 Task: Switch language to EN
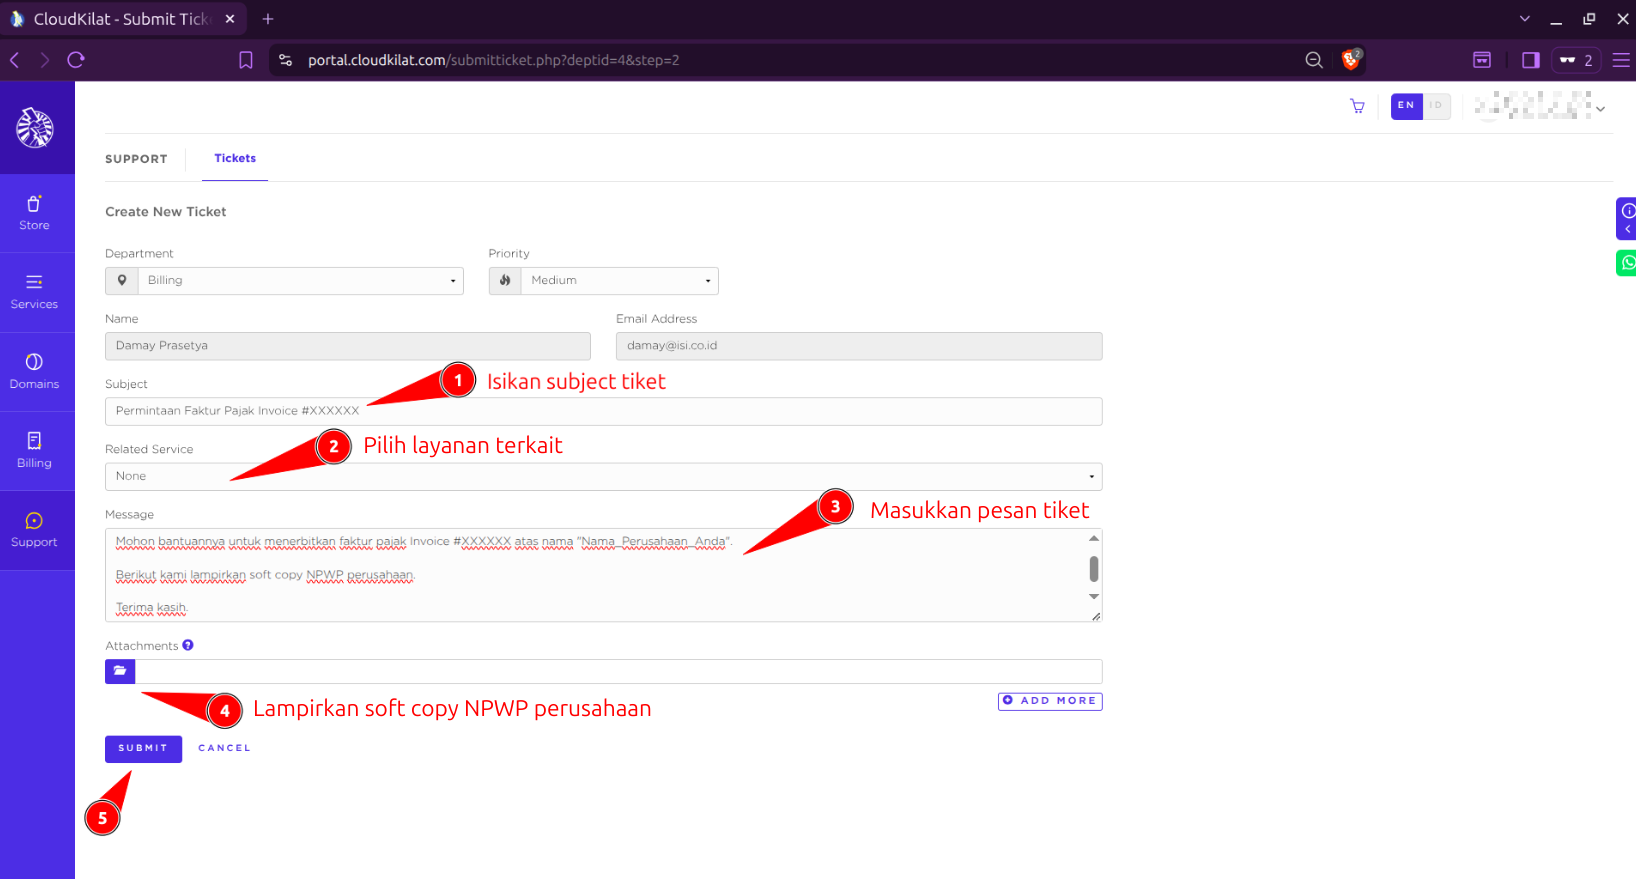coord(1406,106)
